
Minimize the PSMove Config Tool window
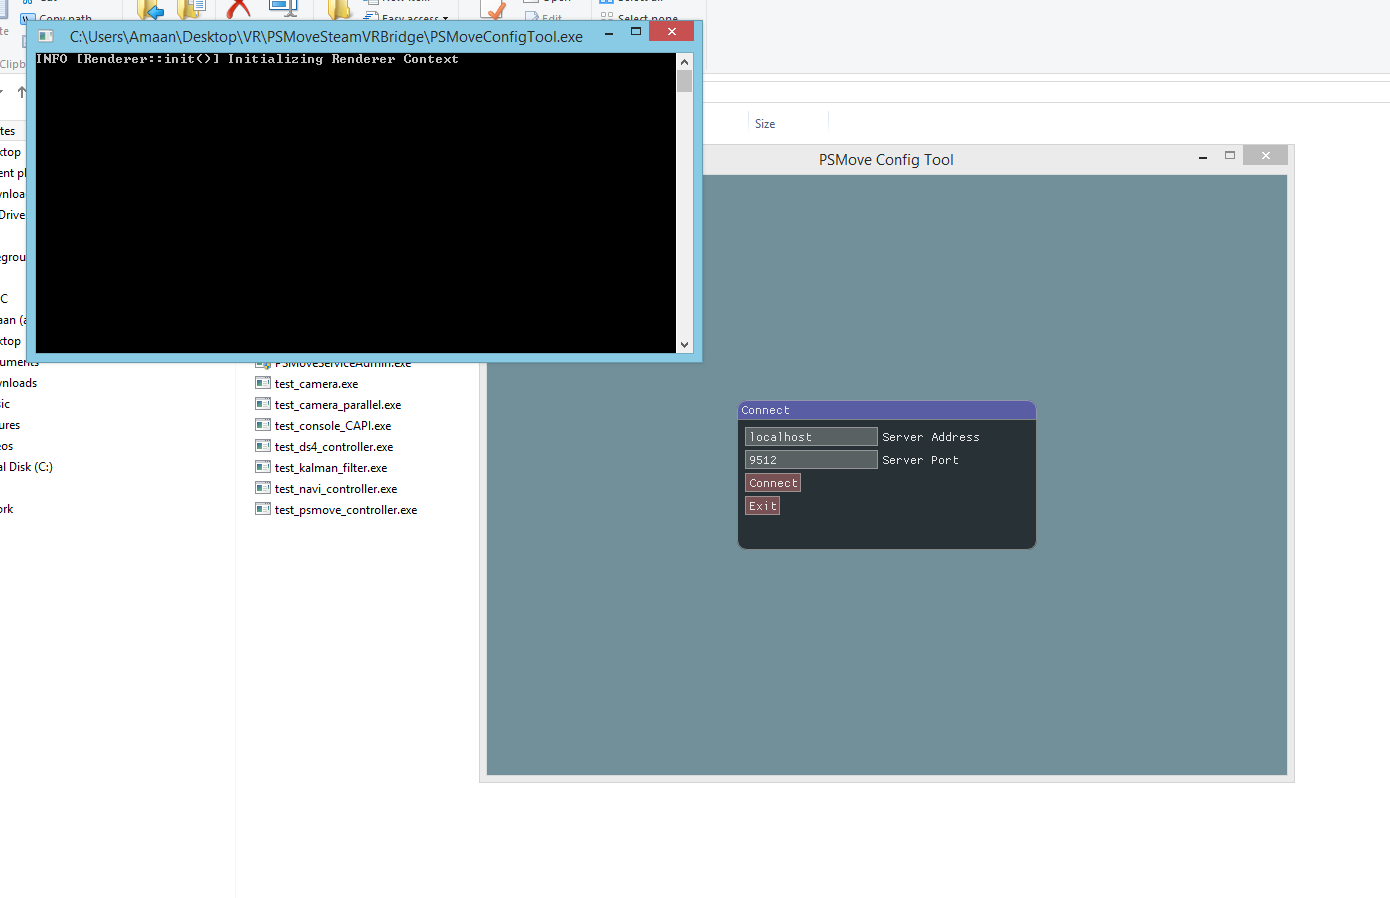[1203, 157]
